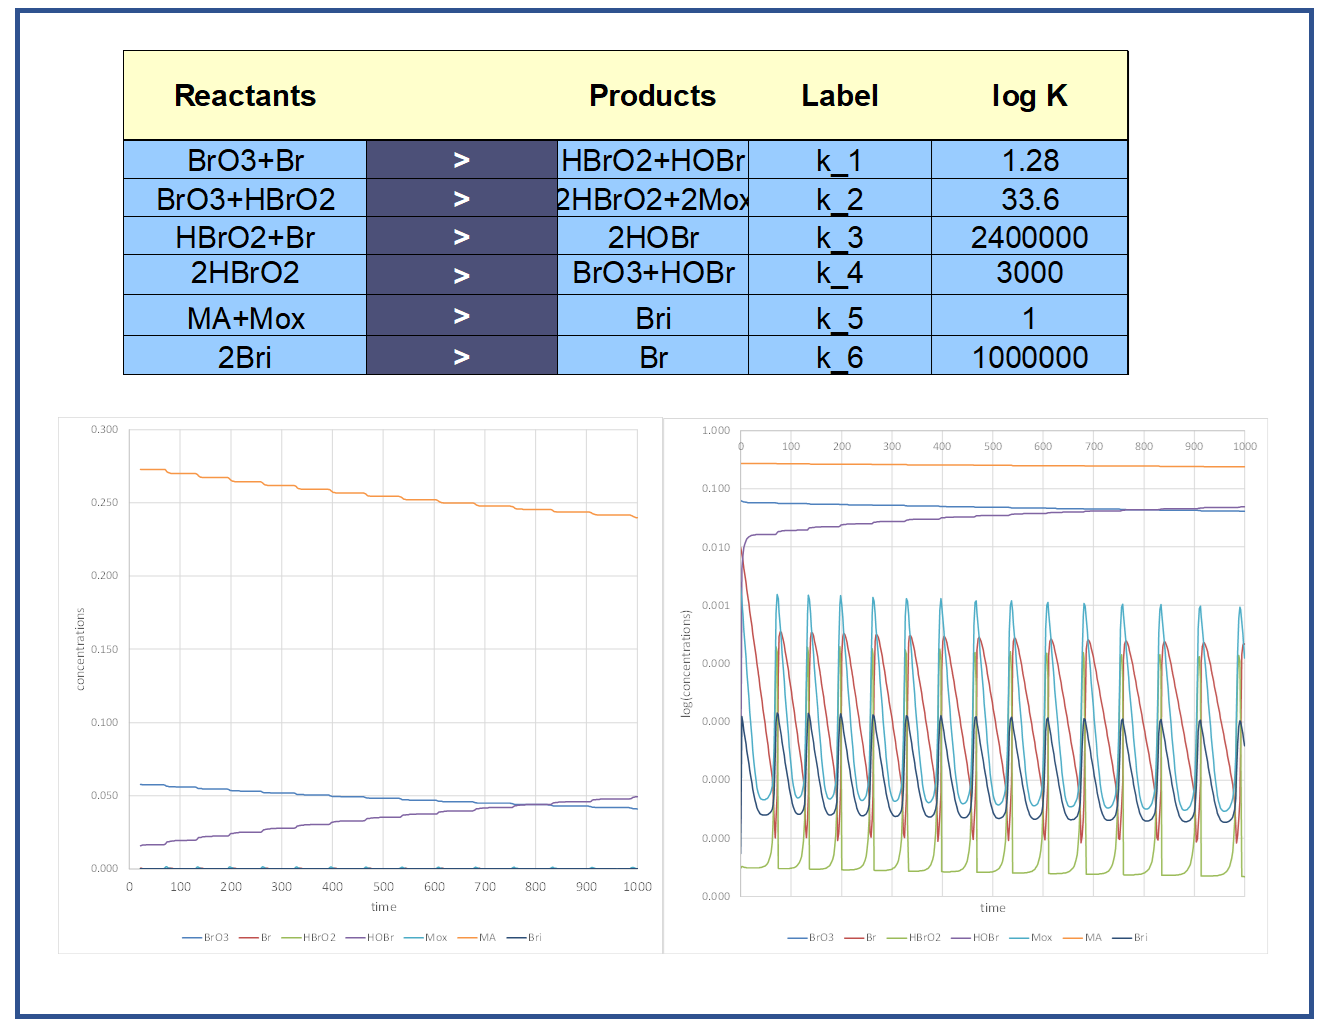Click the k_3 label cell
1324x1033 pixels.
coord(839,237)
